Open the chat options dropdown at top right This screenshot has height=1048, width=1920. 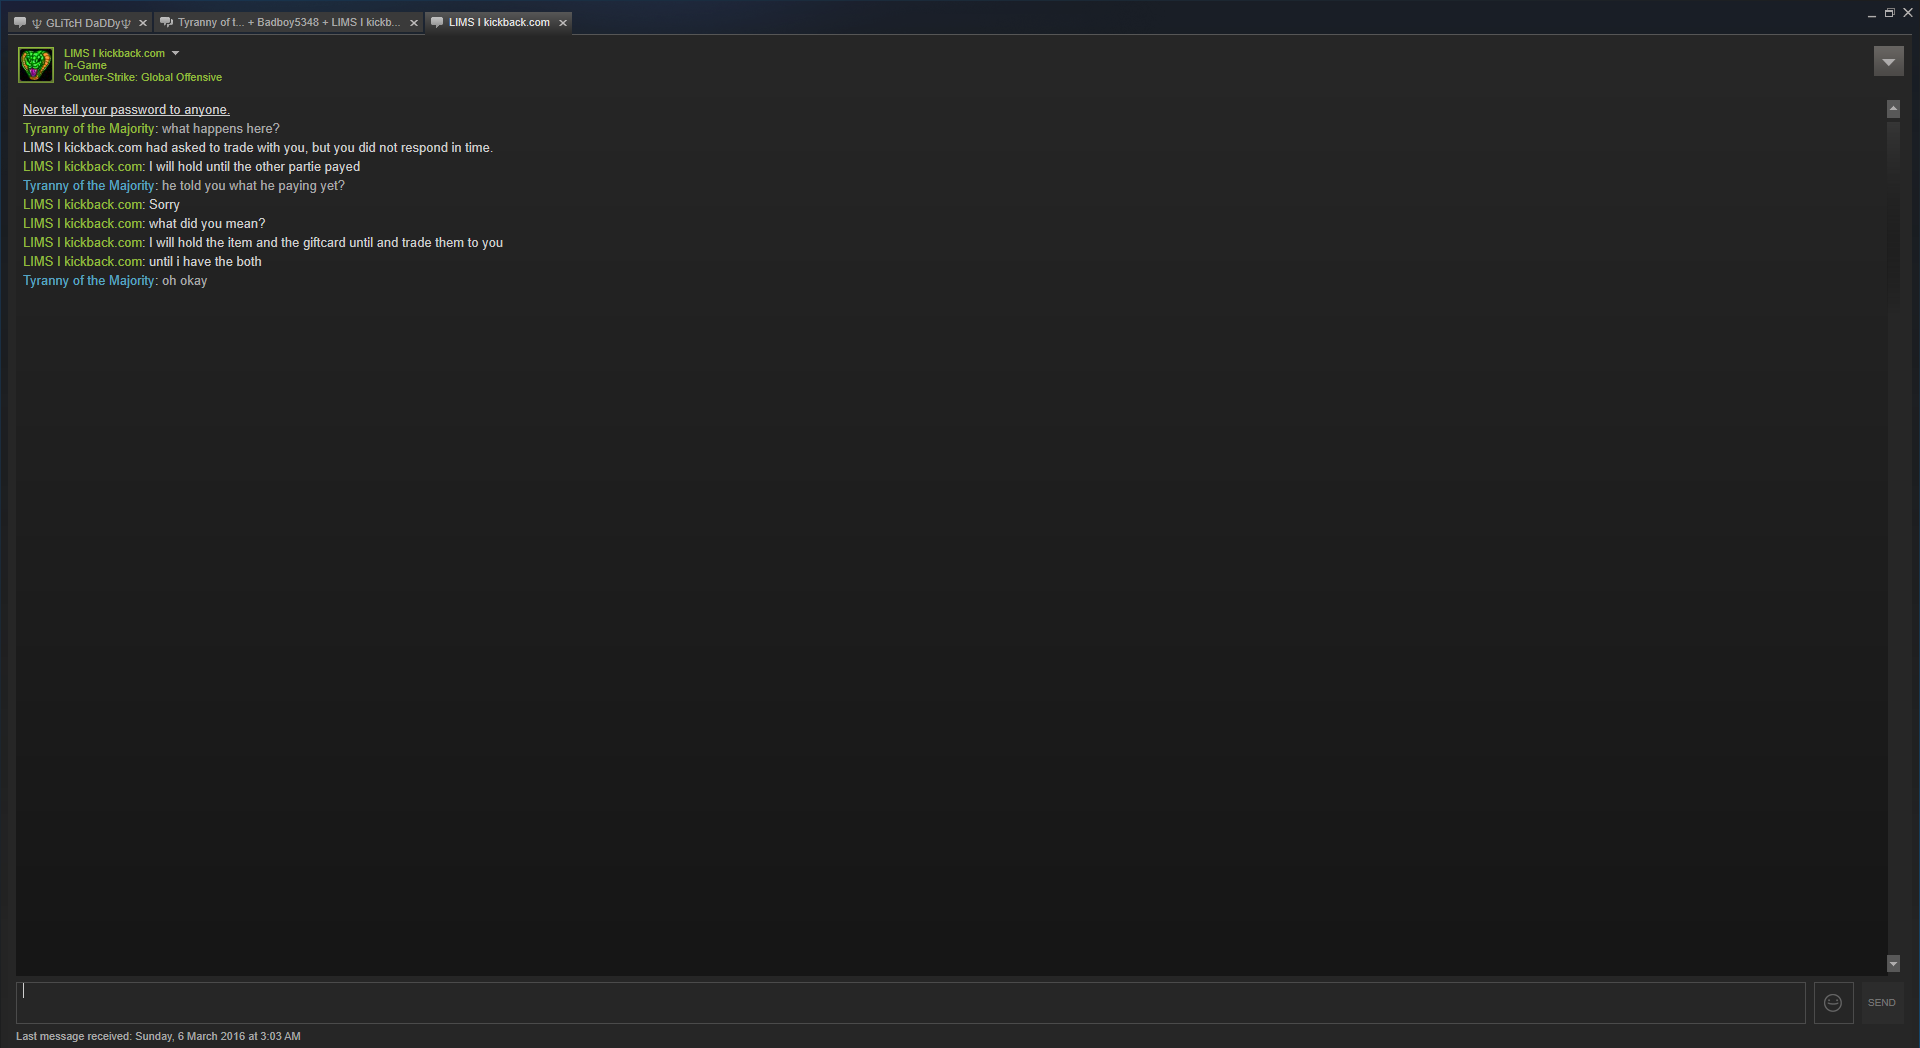(1888, 62)
